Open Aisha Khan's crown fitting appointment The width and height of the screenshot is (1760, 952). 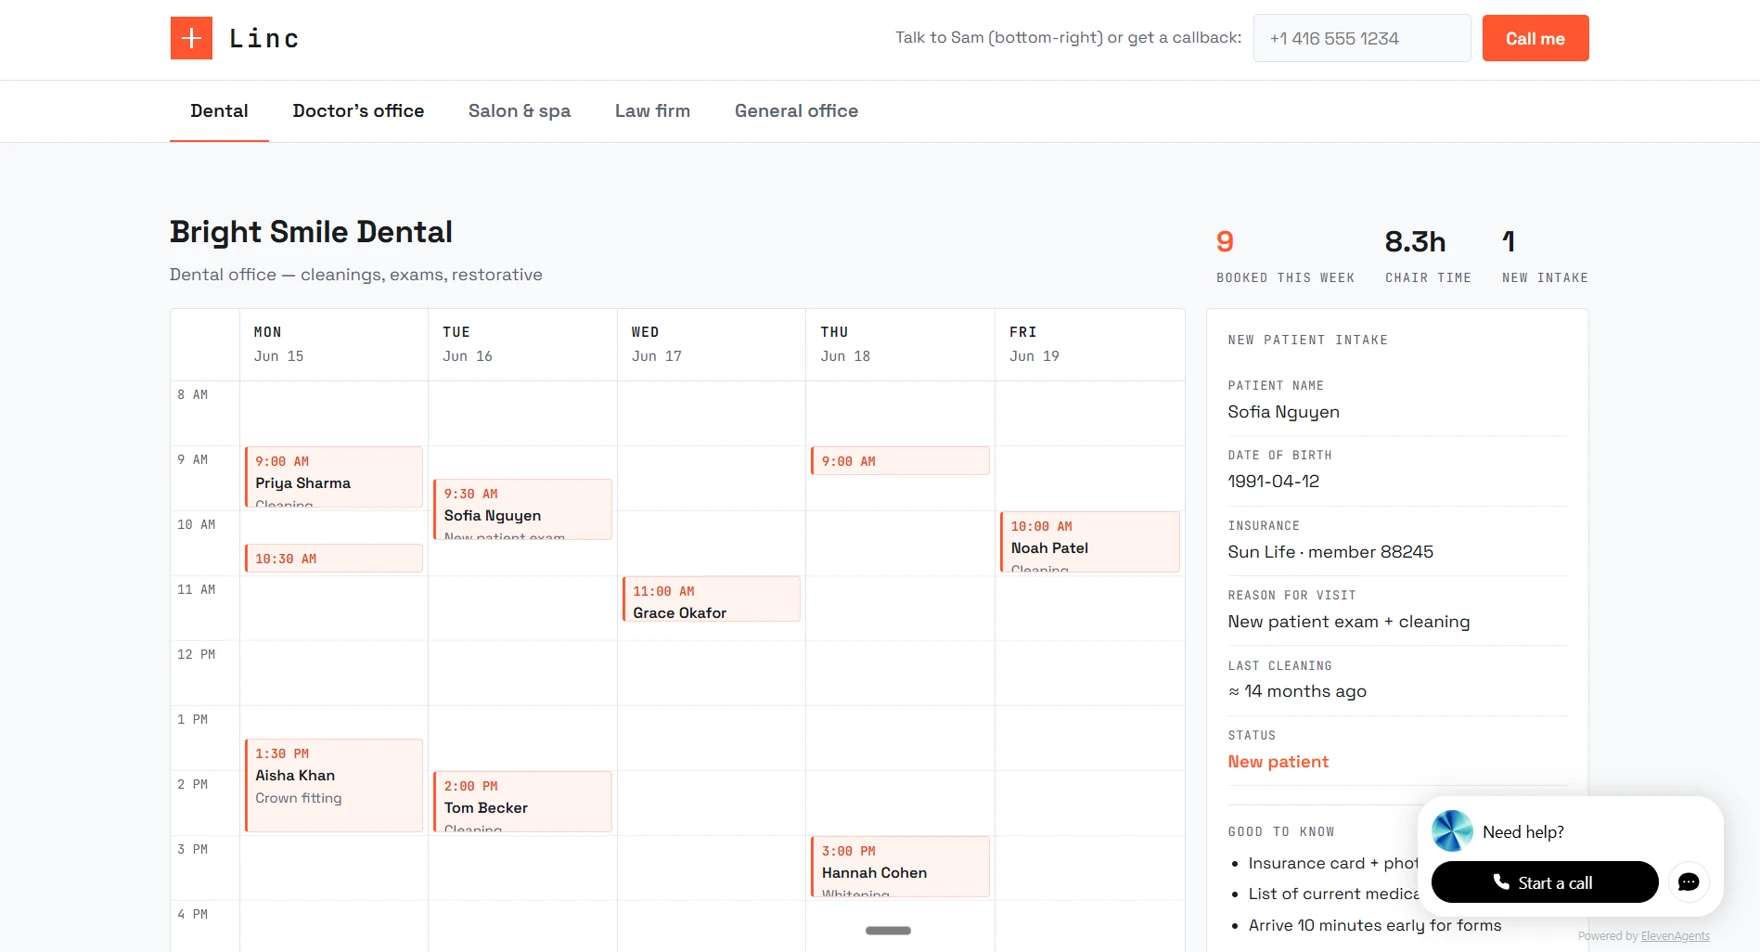(x=334, y=785)
